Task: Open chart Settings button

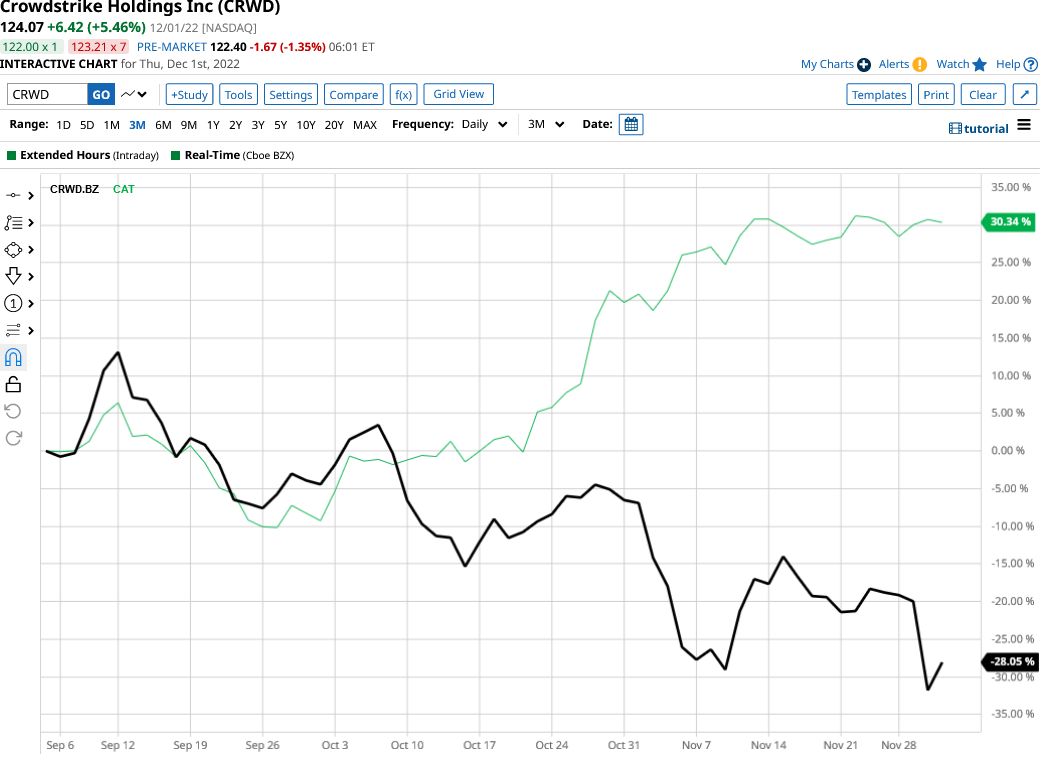Action: tap(290, 95)
